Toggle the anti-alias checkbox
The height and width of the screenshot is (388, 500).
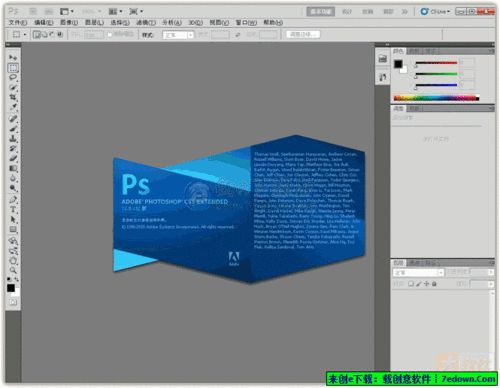coord(110,35)
